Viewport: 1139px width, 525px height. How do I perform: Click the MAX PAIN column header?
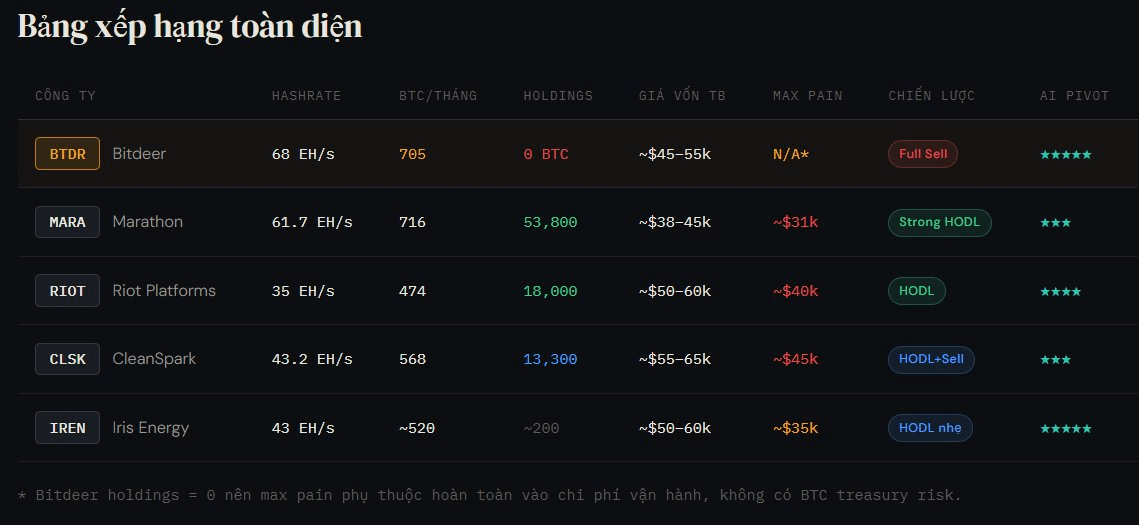[x=807, y=96]
